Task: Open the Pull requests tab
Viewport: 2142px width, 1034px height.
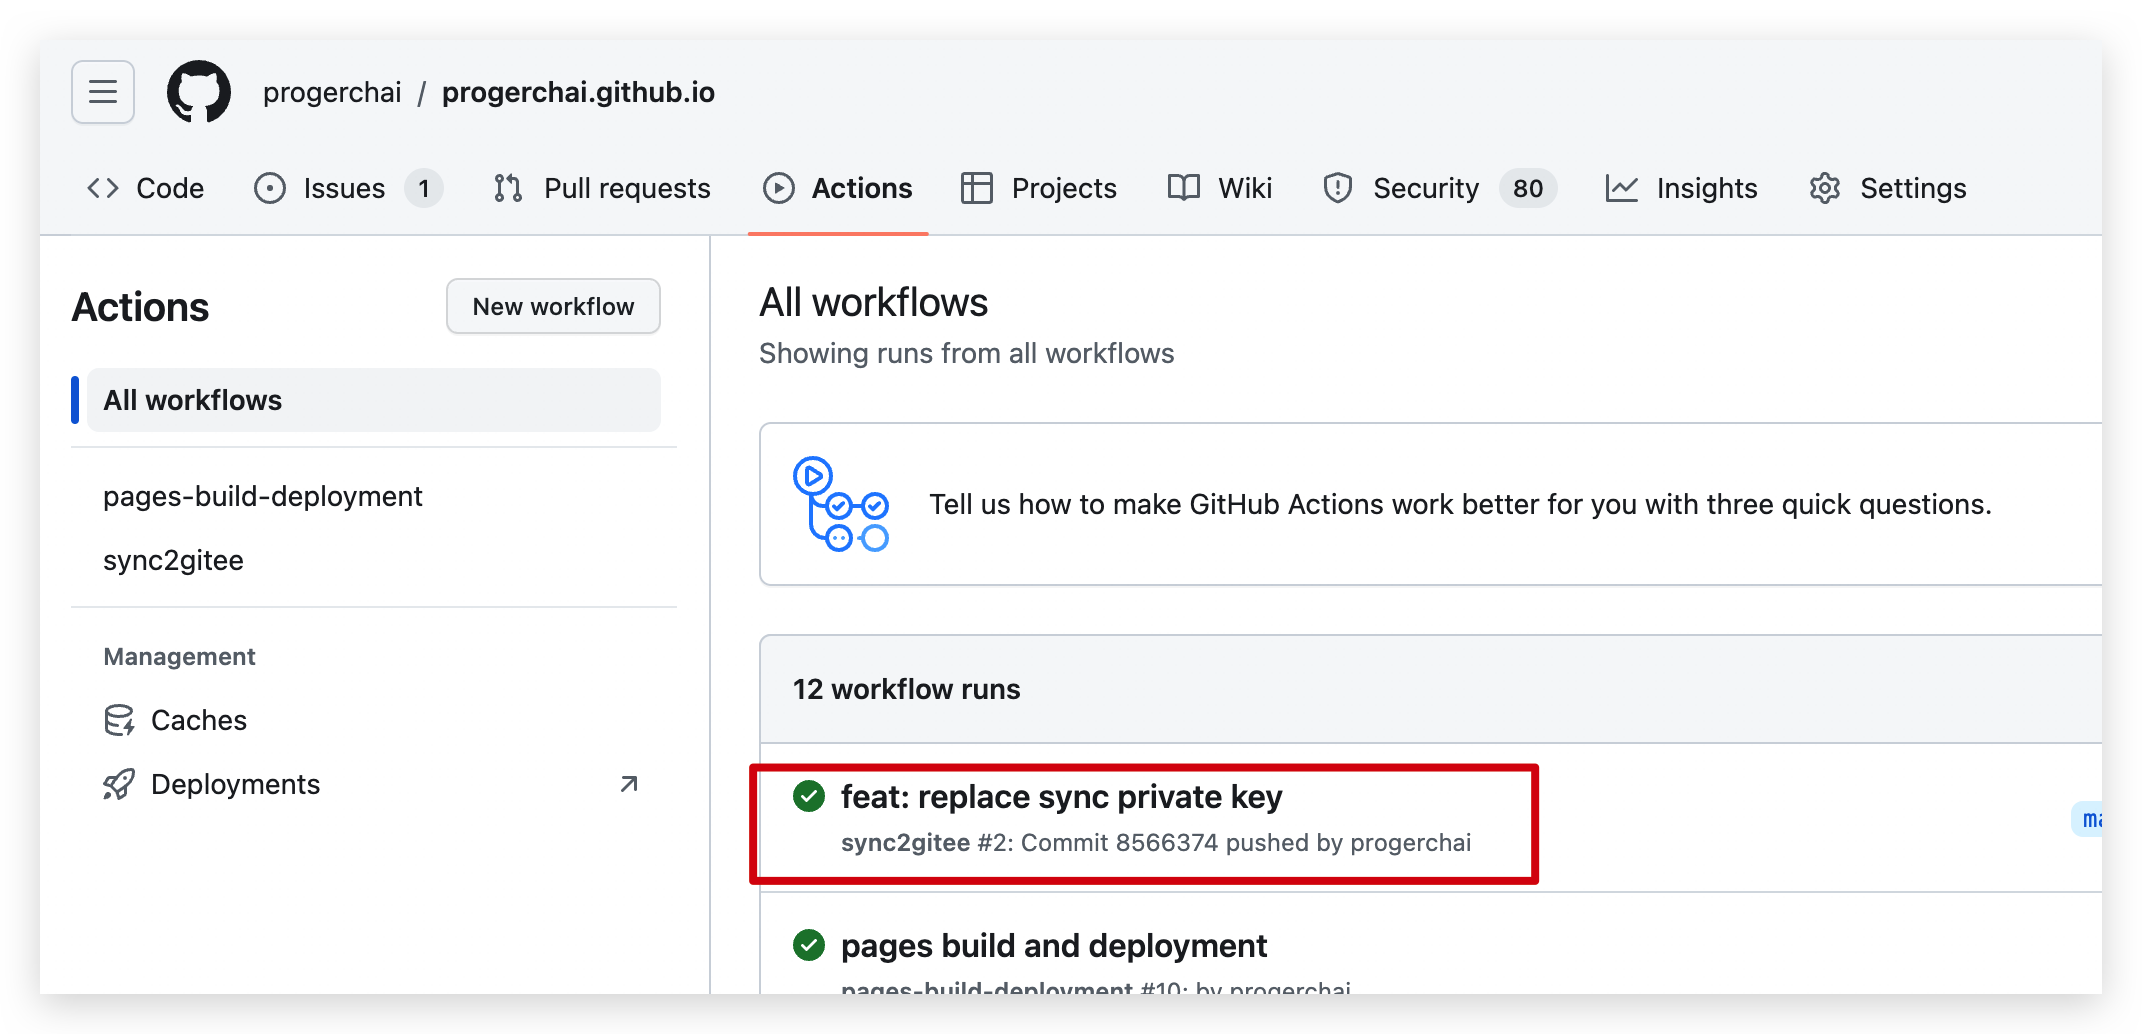Action: (602, 188)
